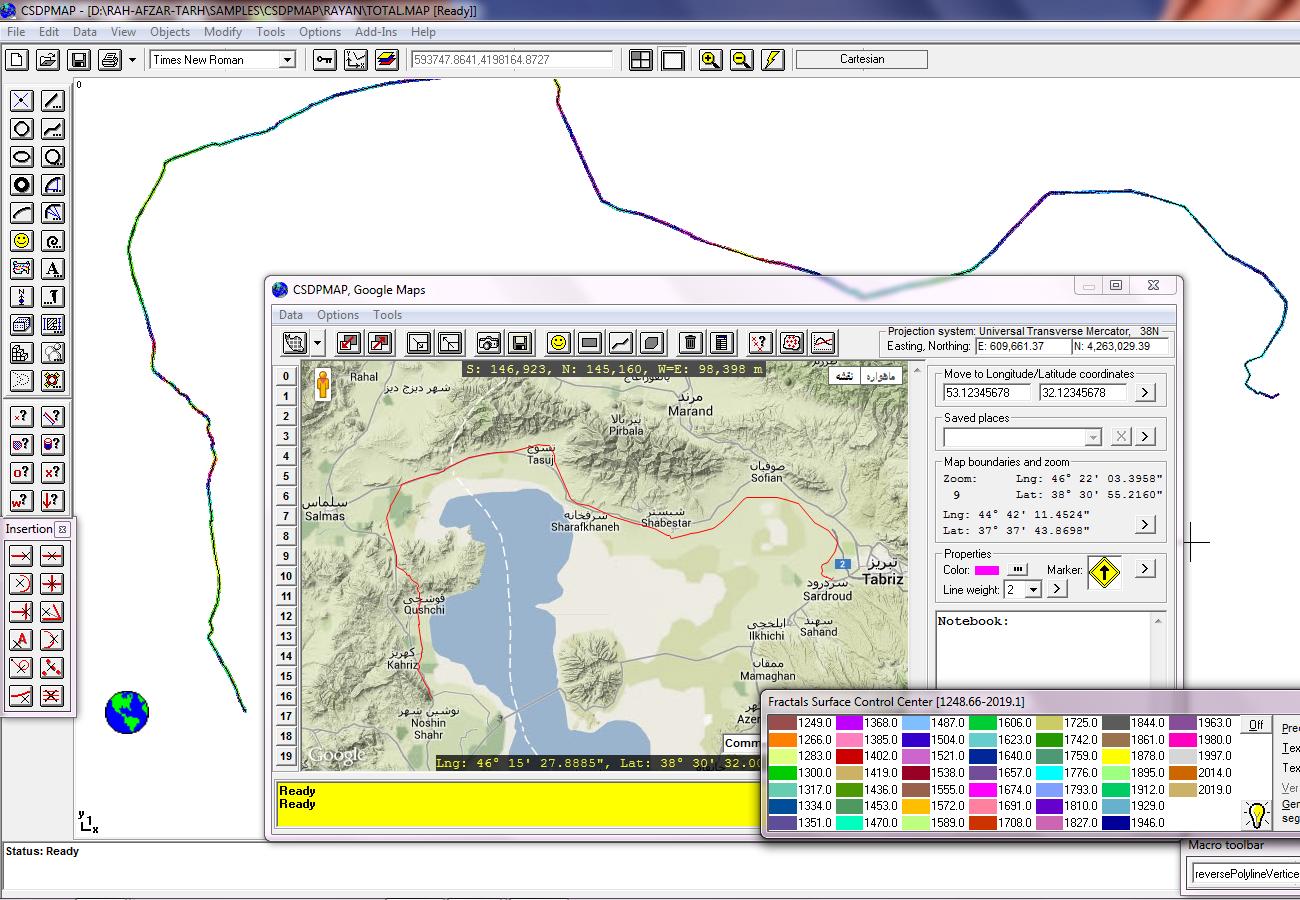Click the 1249.0 color swatch in Fractals panel

781,723
